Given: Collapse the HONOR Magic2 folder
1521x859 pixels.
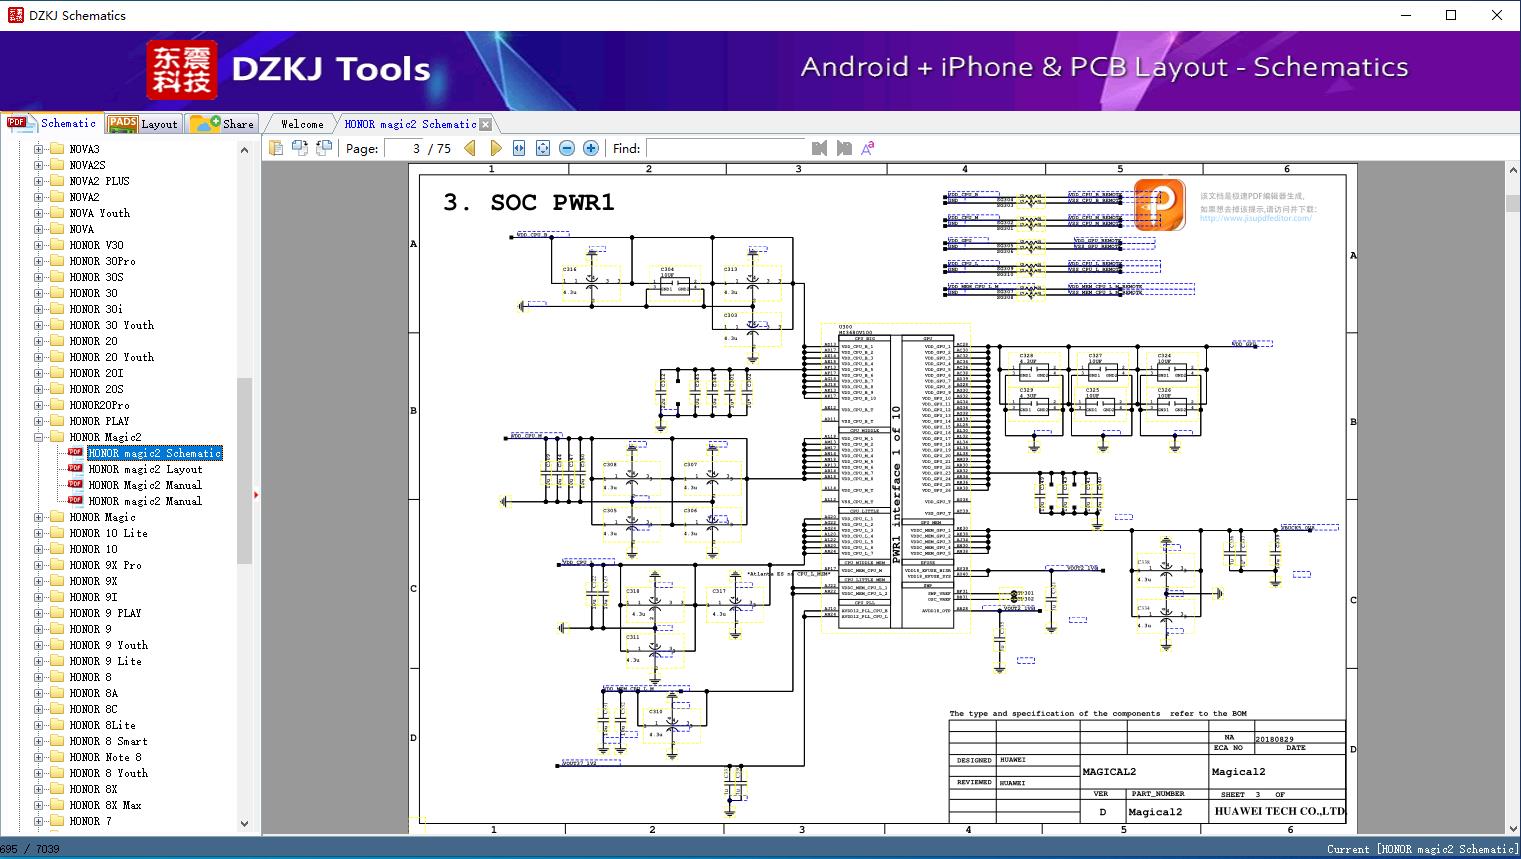Looking at the screenshot, I should pyautogui.click(x=39, y=437).
